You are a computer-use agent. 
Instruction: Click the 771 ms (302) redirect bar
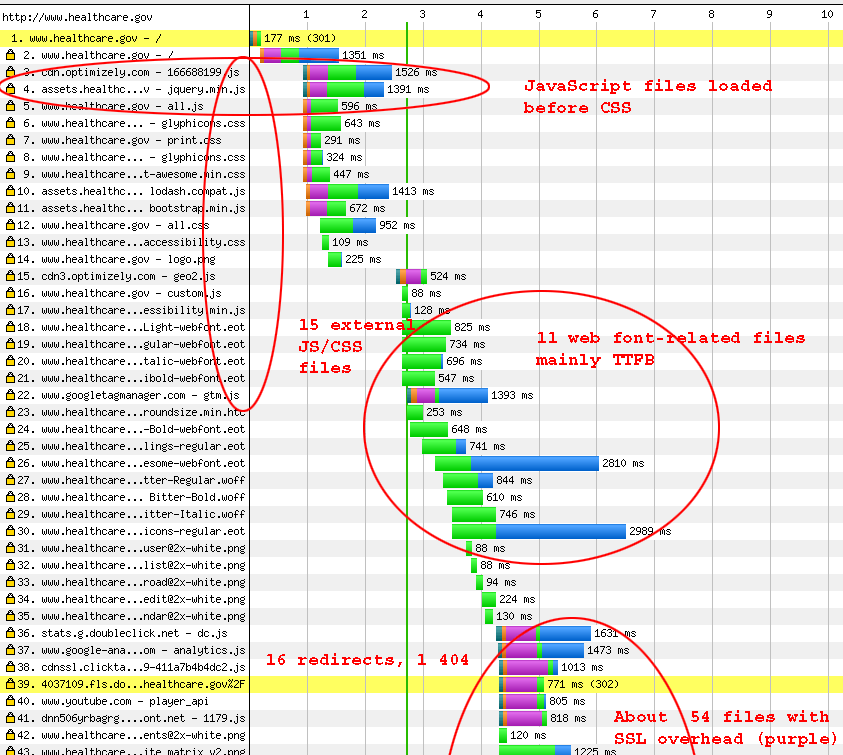tap(521, 685)
